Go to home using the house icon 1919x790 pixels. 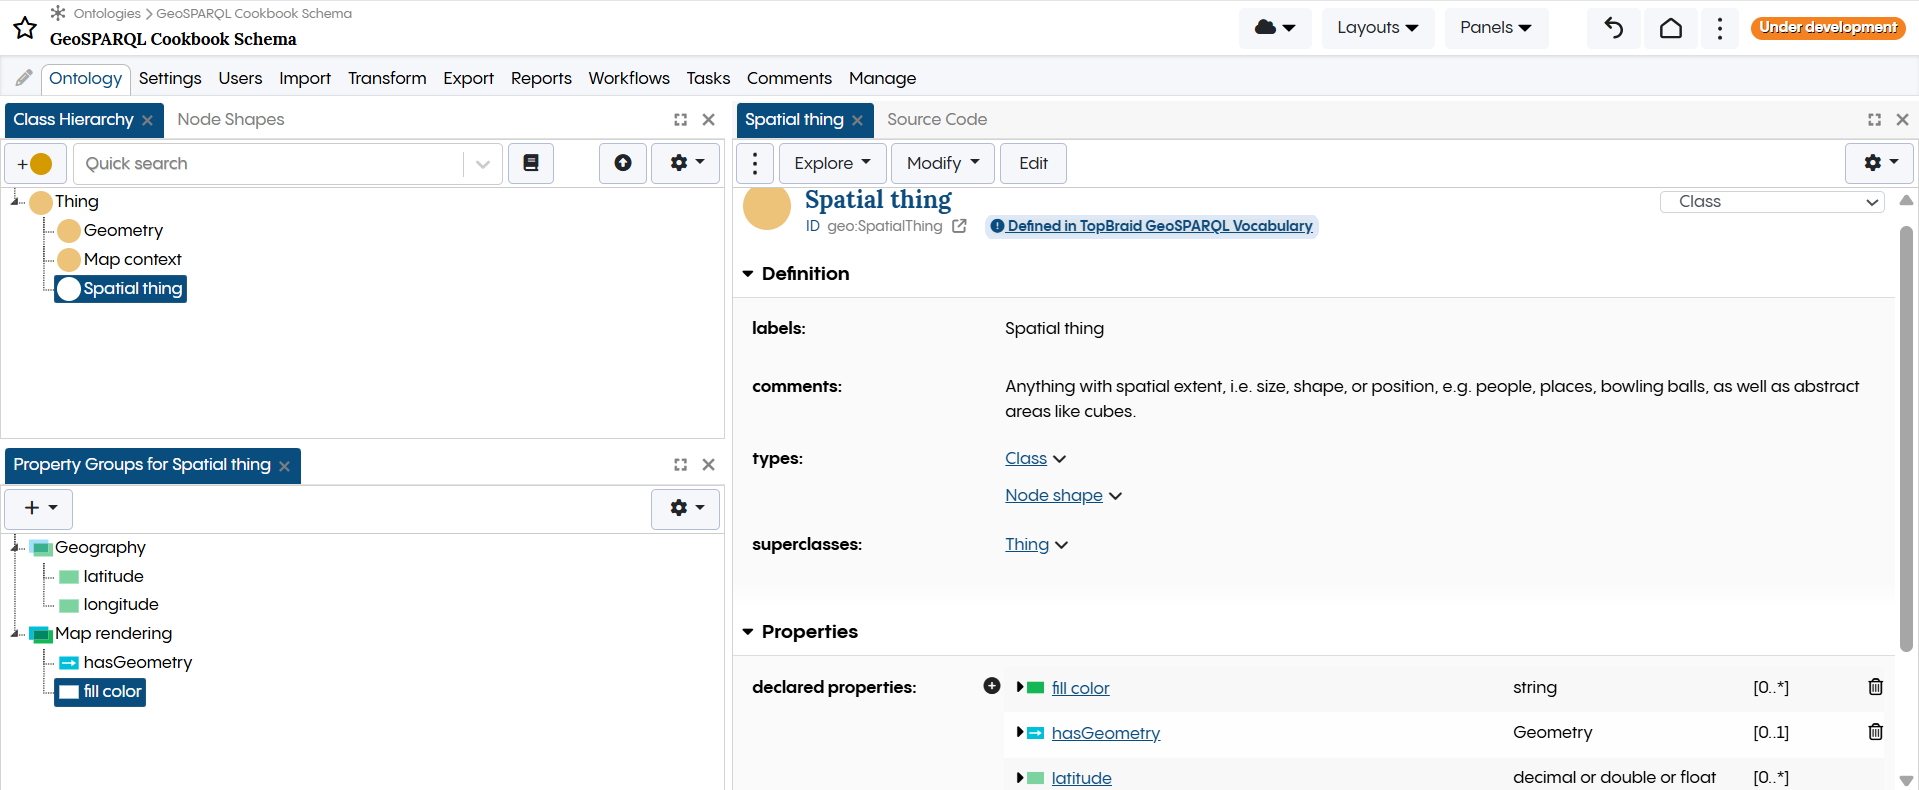1670,28
